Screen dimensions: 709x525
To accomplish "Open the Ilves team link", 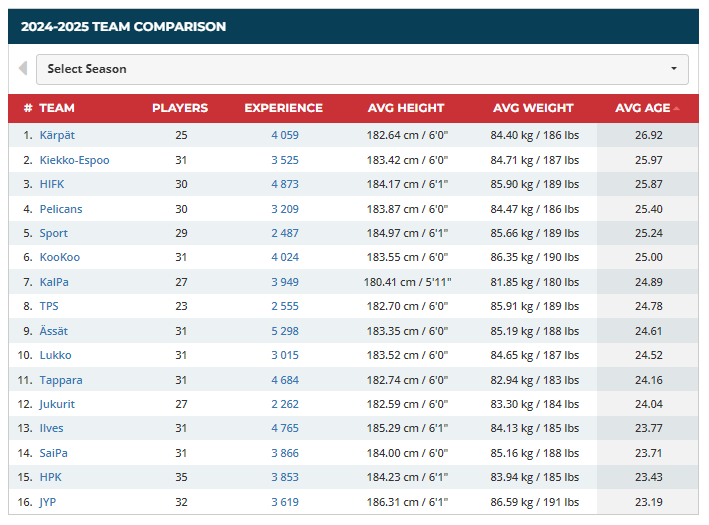I will (x=52, y=428).
